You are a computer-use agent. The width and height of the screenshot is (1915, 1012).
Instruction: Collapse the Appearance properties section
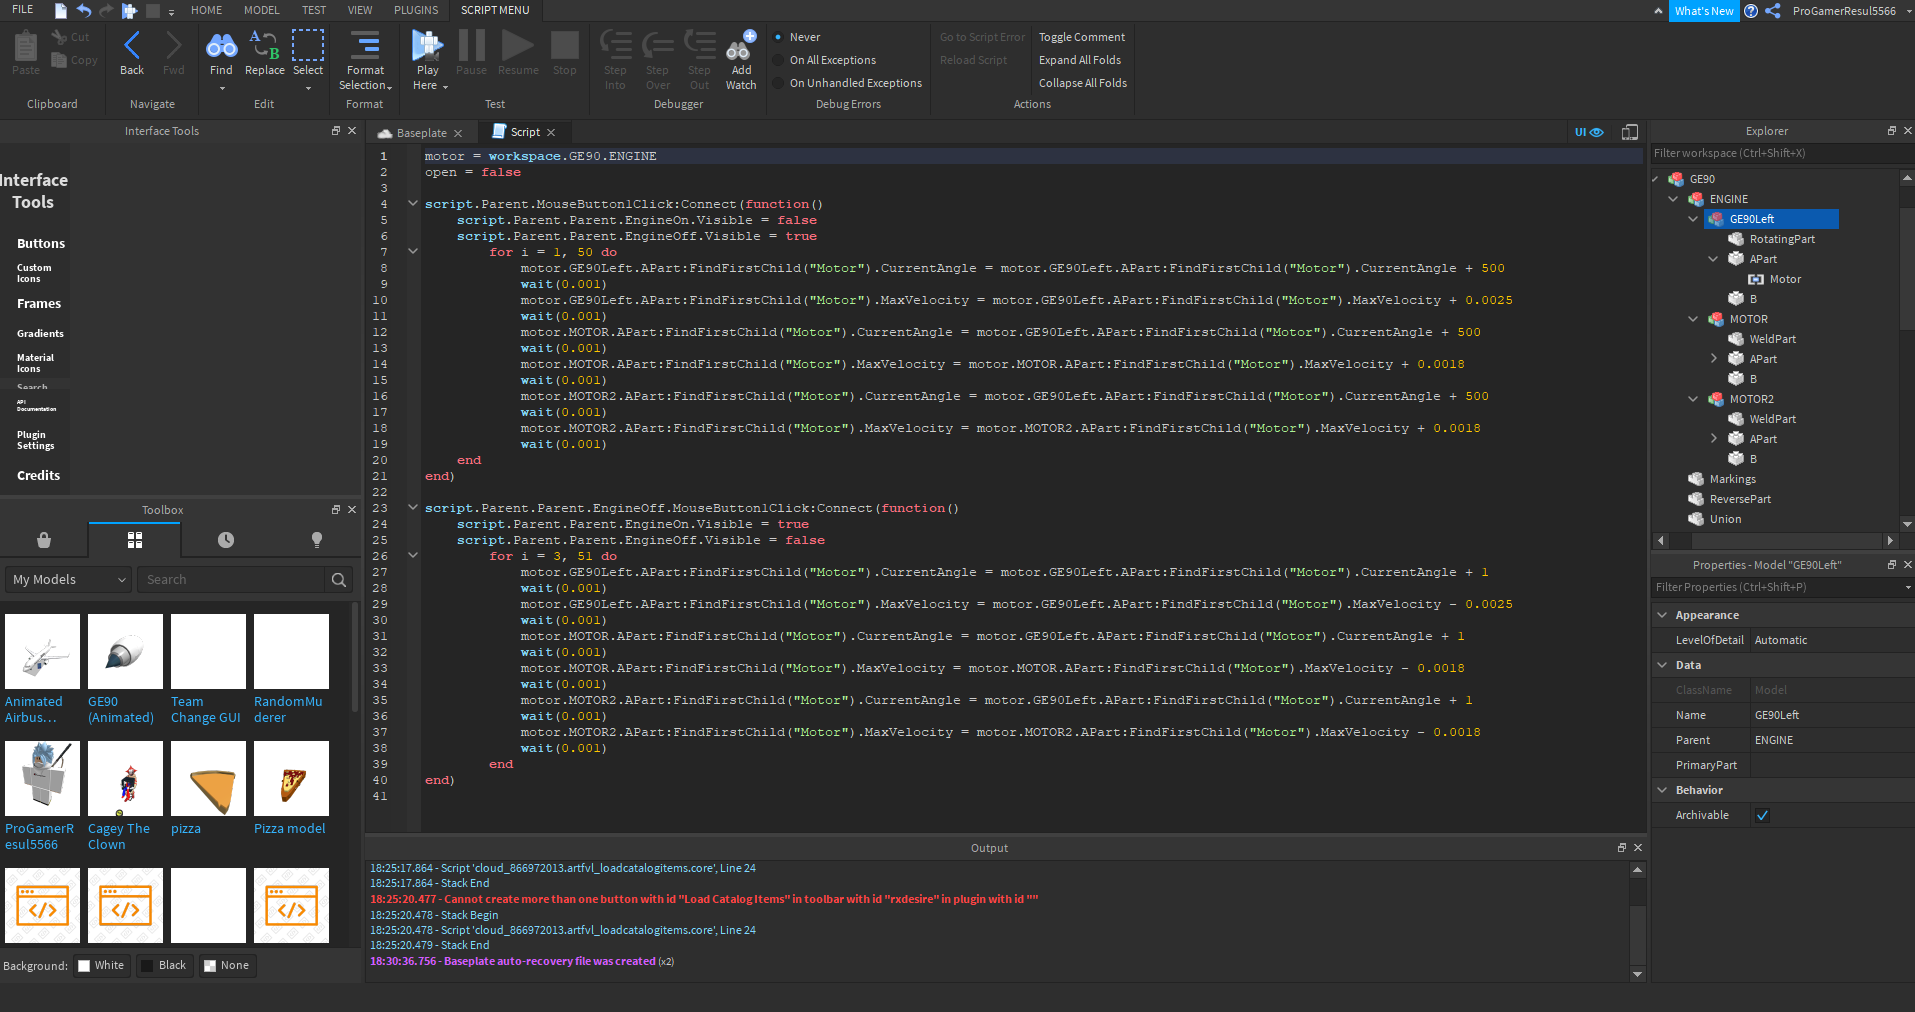point(1662,615)
